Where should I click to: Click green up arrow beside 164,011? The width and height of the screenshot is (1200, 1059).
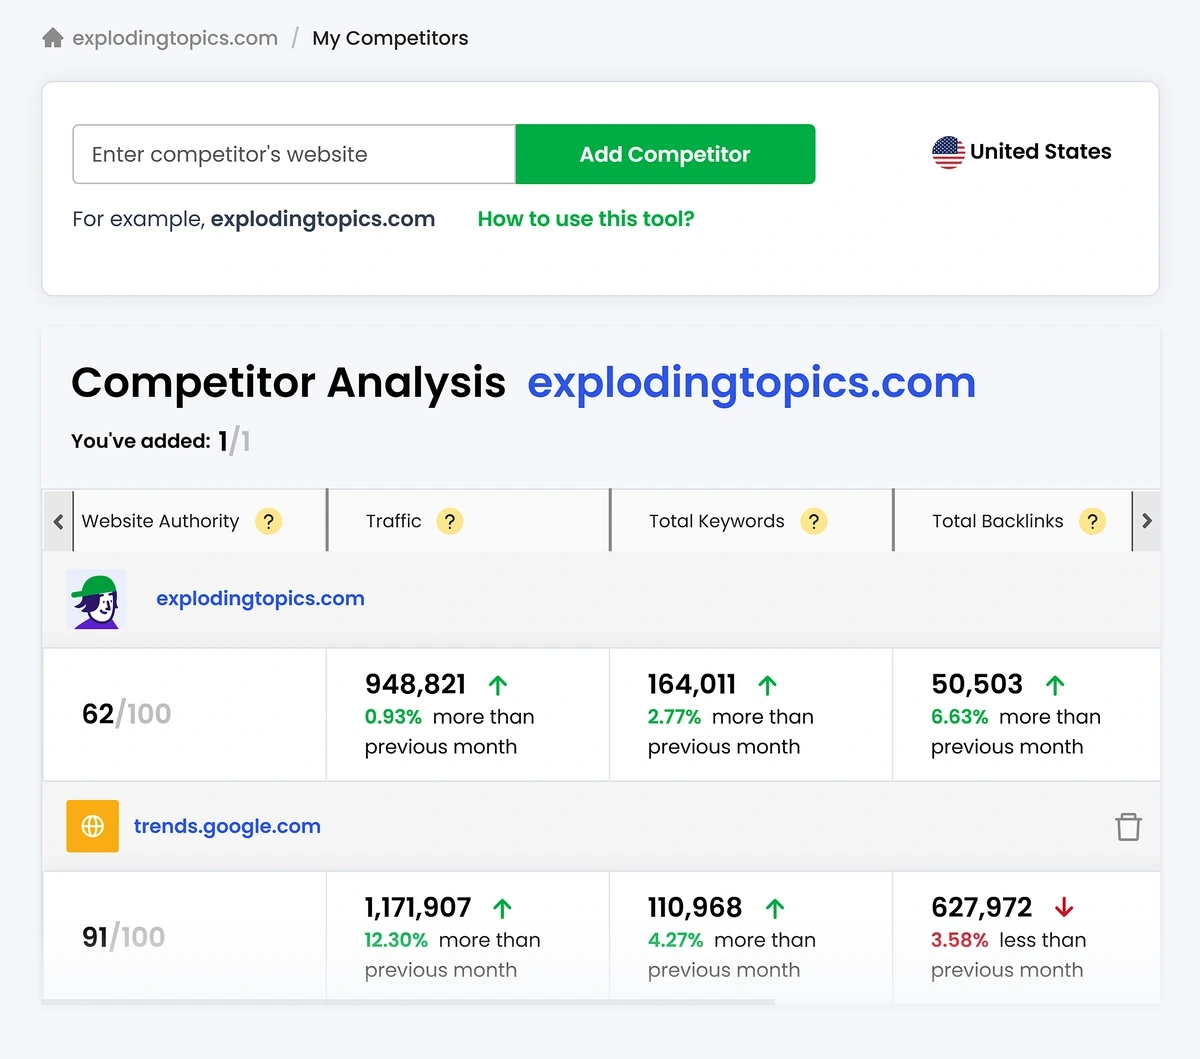[767, 685]
